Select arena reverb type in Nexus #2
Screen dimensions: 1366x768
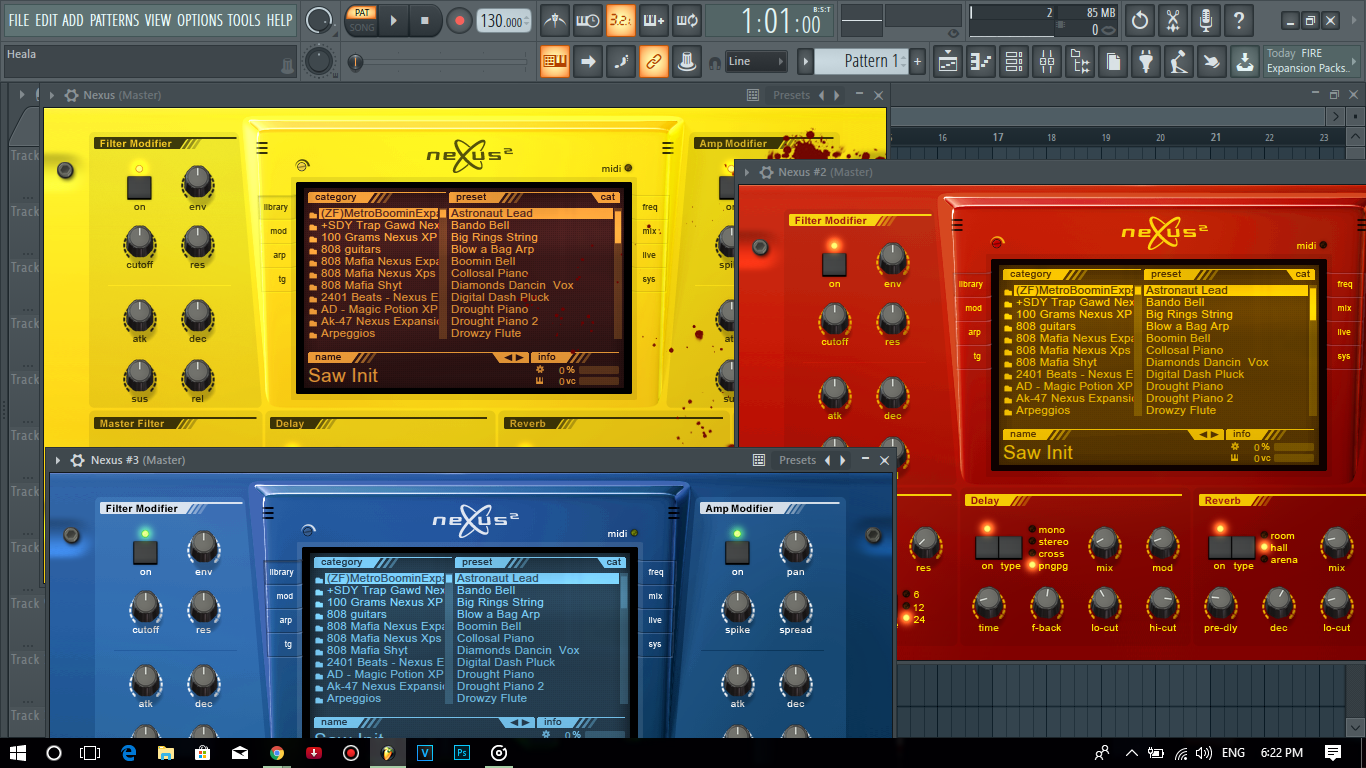coord(1278,560)
